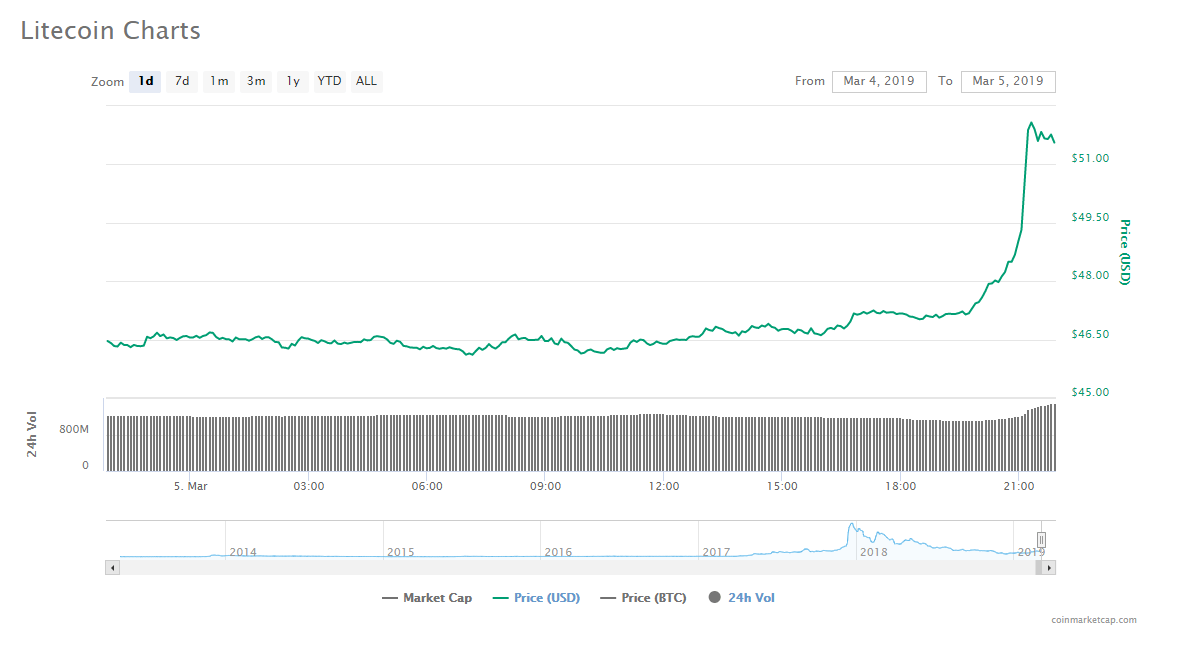
Task: Click the 2018 spike in the navigator
Action: tap(852, 526)
